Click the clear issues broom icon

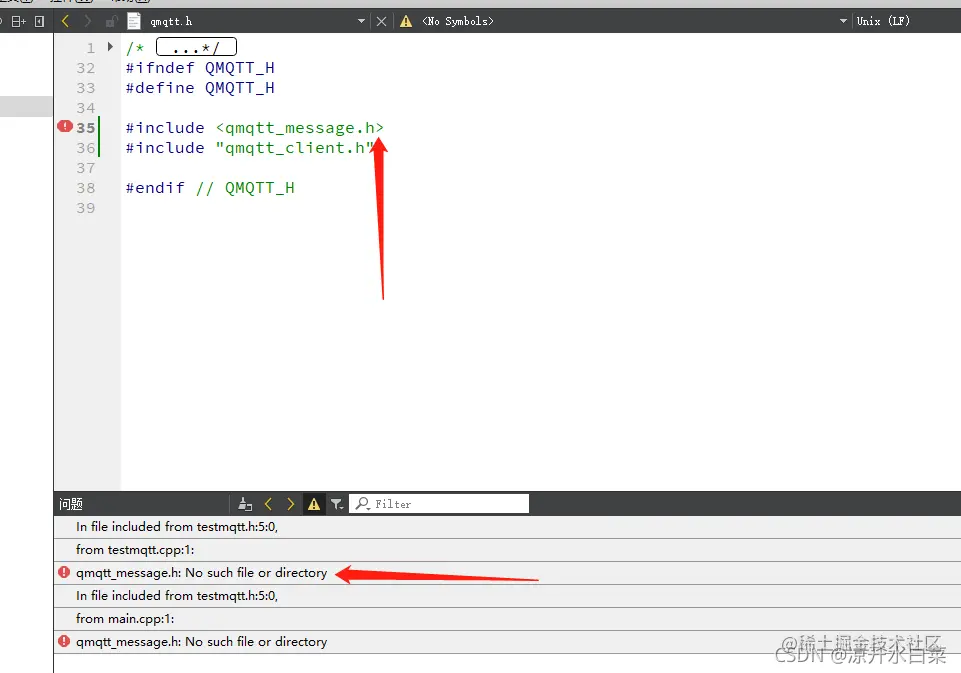[x=245, y=504]
